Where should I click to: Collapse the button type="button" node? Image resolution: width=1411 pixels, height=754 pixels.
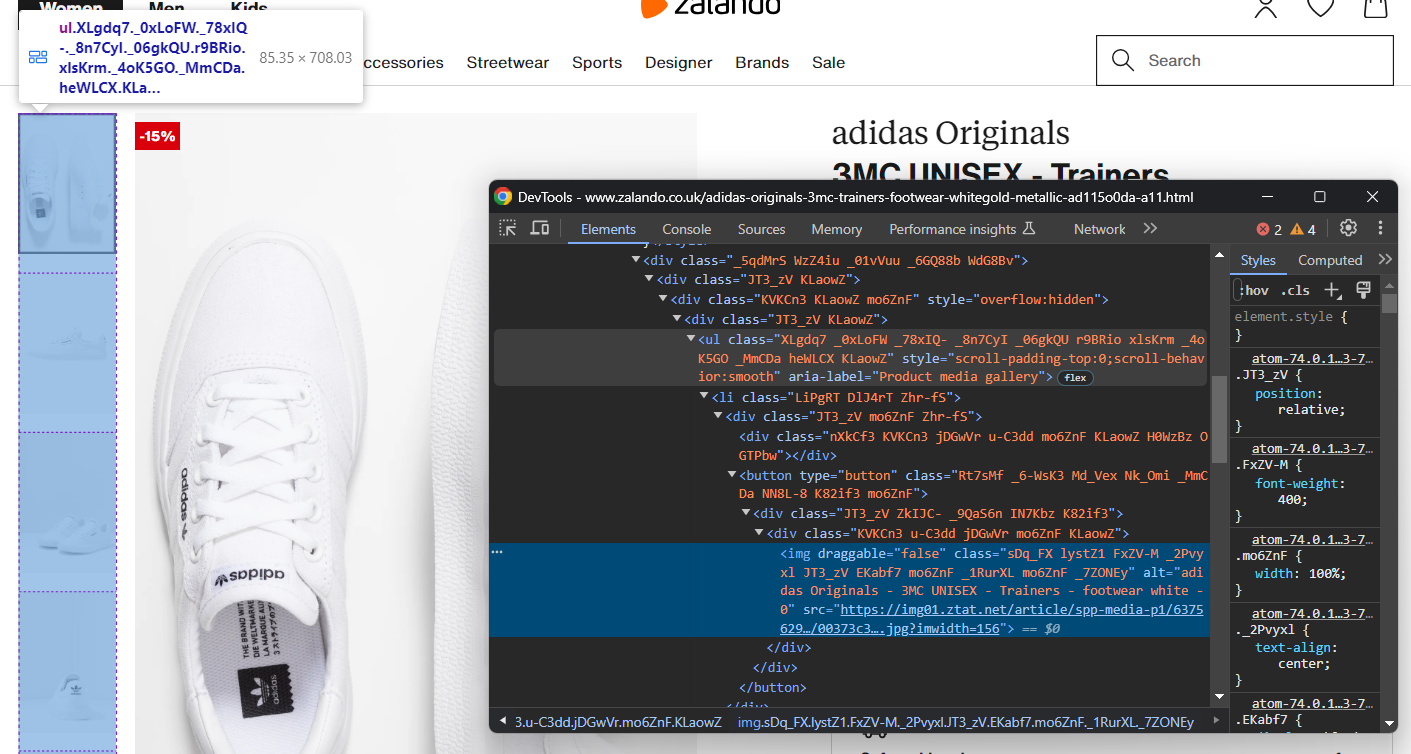tap(732, 475)
